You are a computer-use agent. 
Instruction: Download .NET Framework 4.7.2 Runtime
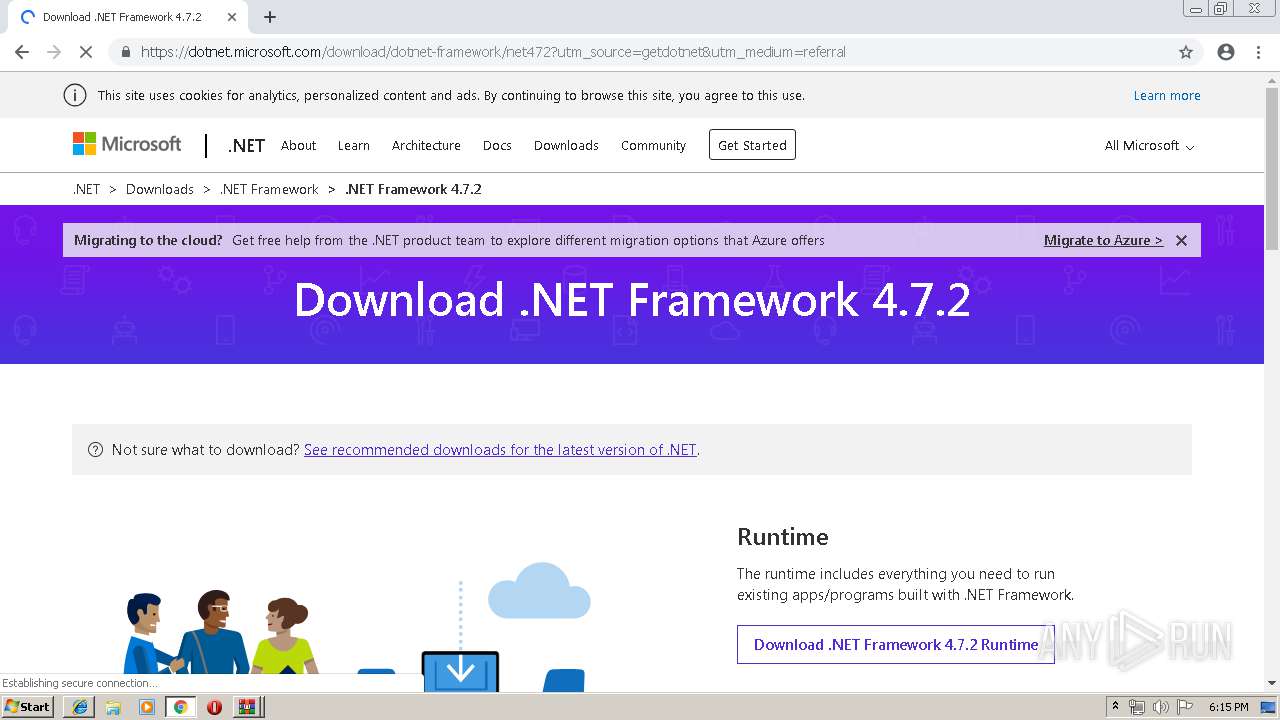point(896,645)
